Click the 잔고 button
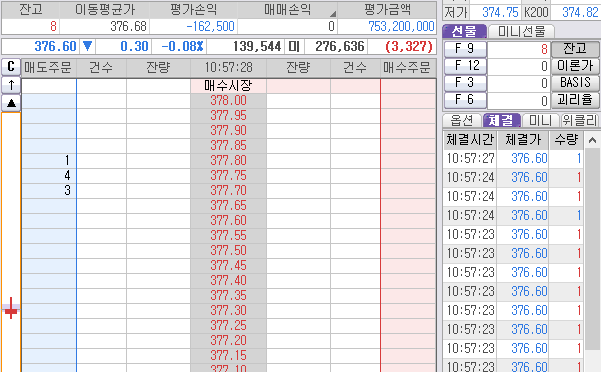The width and height of the screenshot is (601, 372). point(575,49)
